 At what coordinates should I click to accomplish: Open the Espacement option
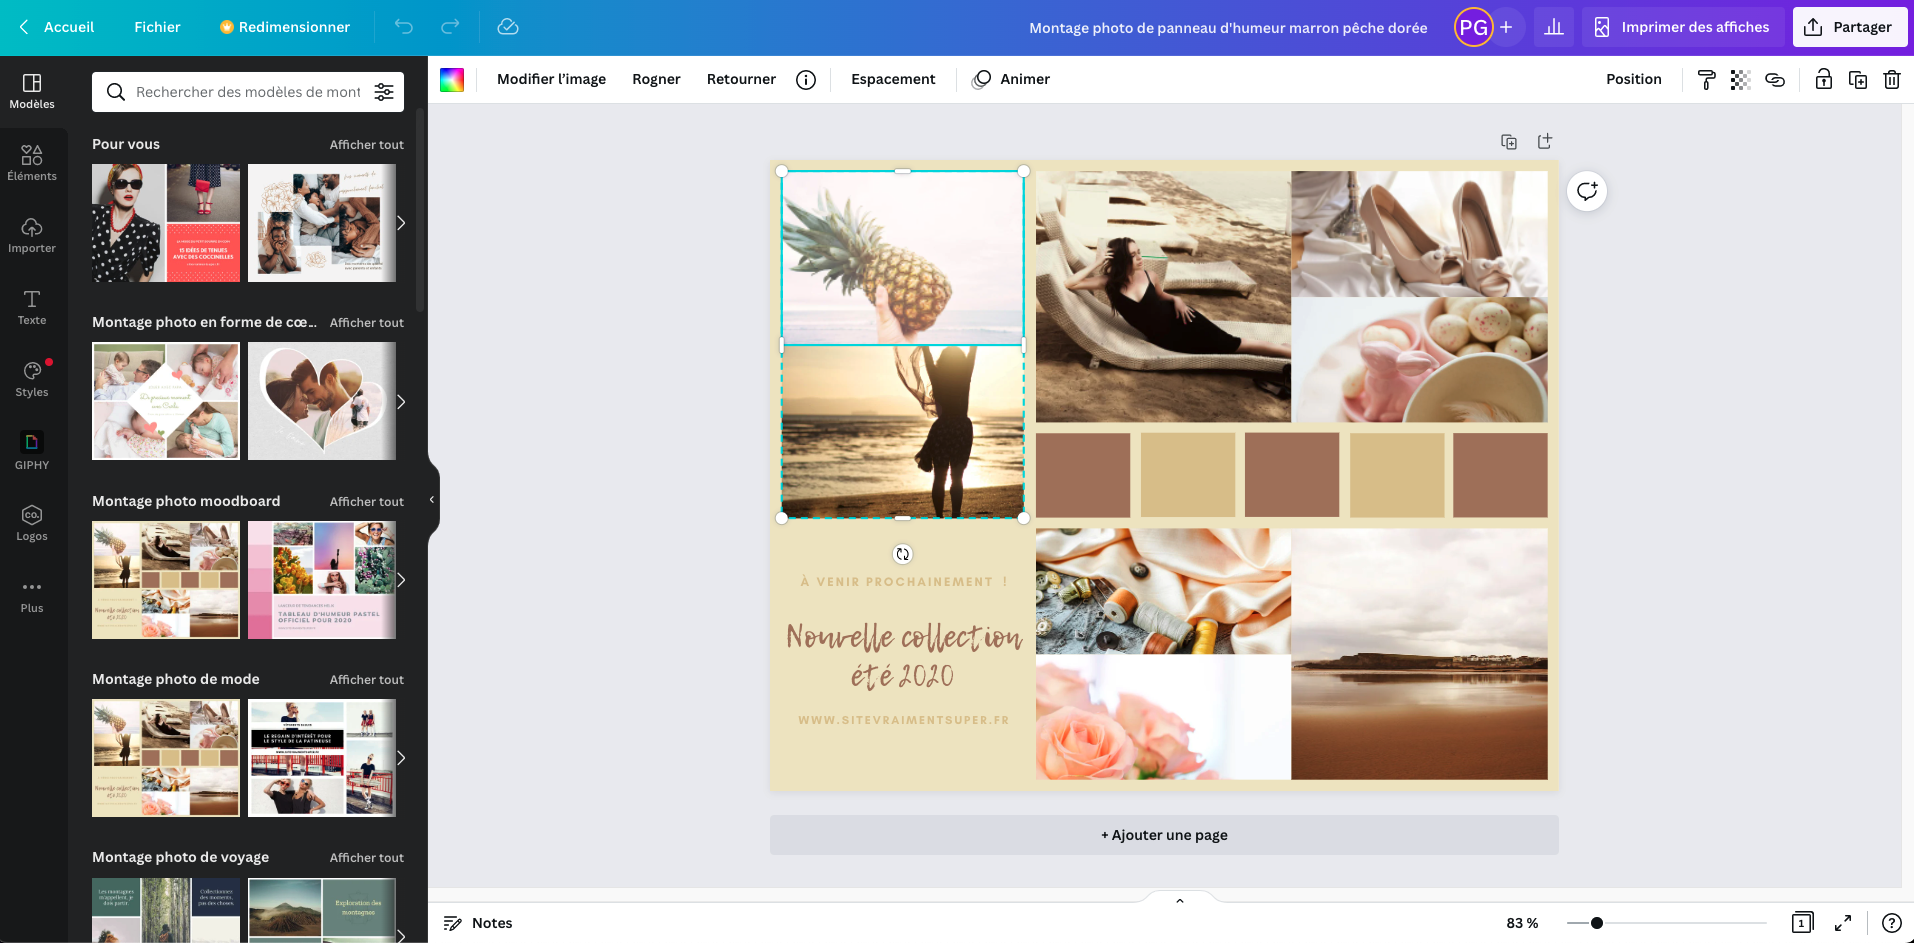[893, 80]
